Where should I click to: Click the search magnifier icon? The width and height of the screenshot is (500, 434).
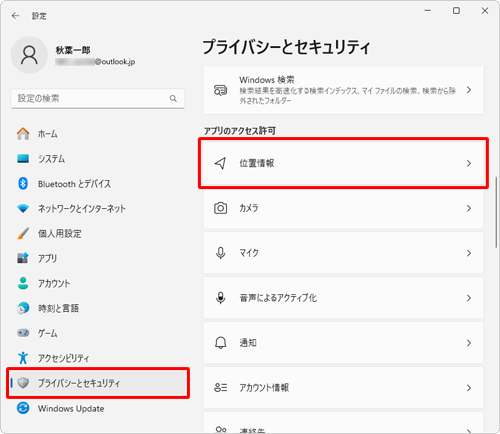tap(173, 98)
